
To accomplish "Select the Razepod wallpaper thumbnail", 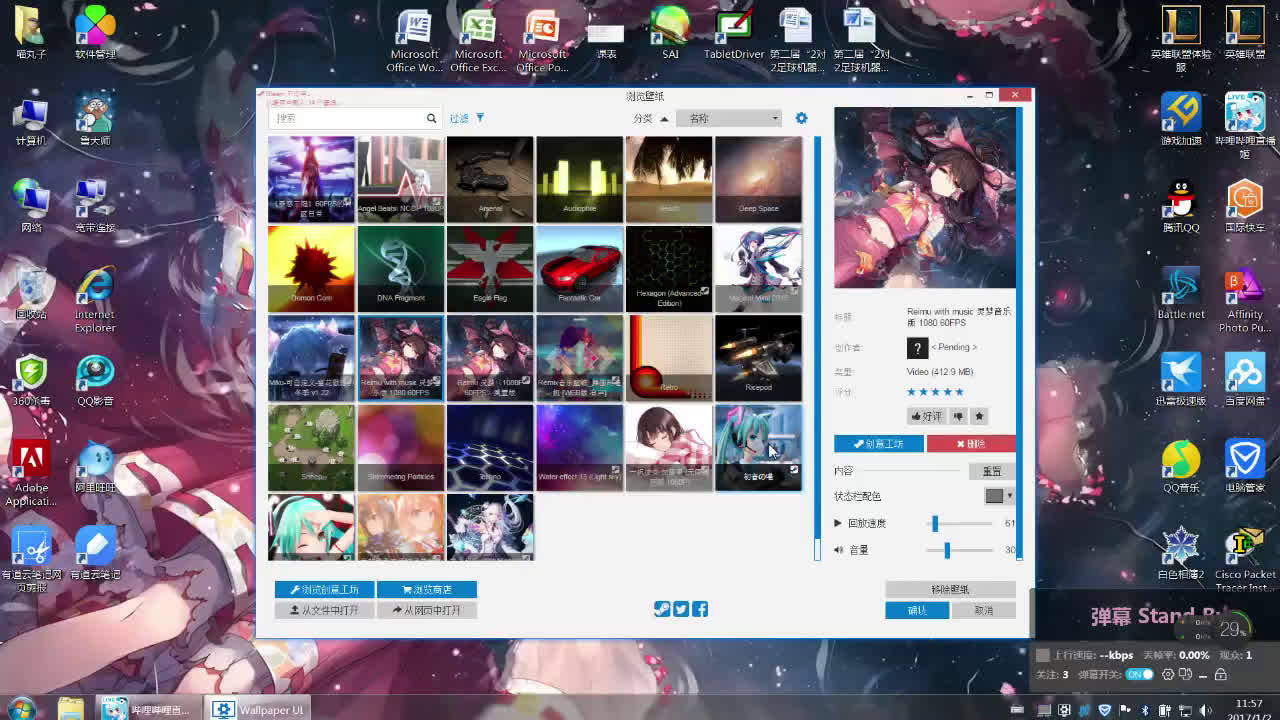I will click(x=758, y=358).
